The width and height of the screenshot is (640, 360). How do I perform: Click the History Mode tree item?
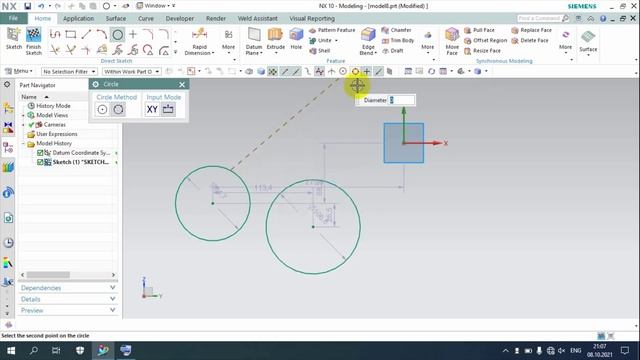[53, 106]
